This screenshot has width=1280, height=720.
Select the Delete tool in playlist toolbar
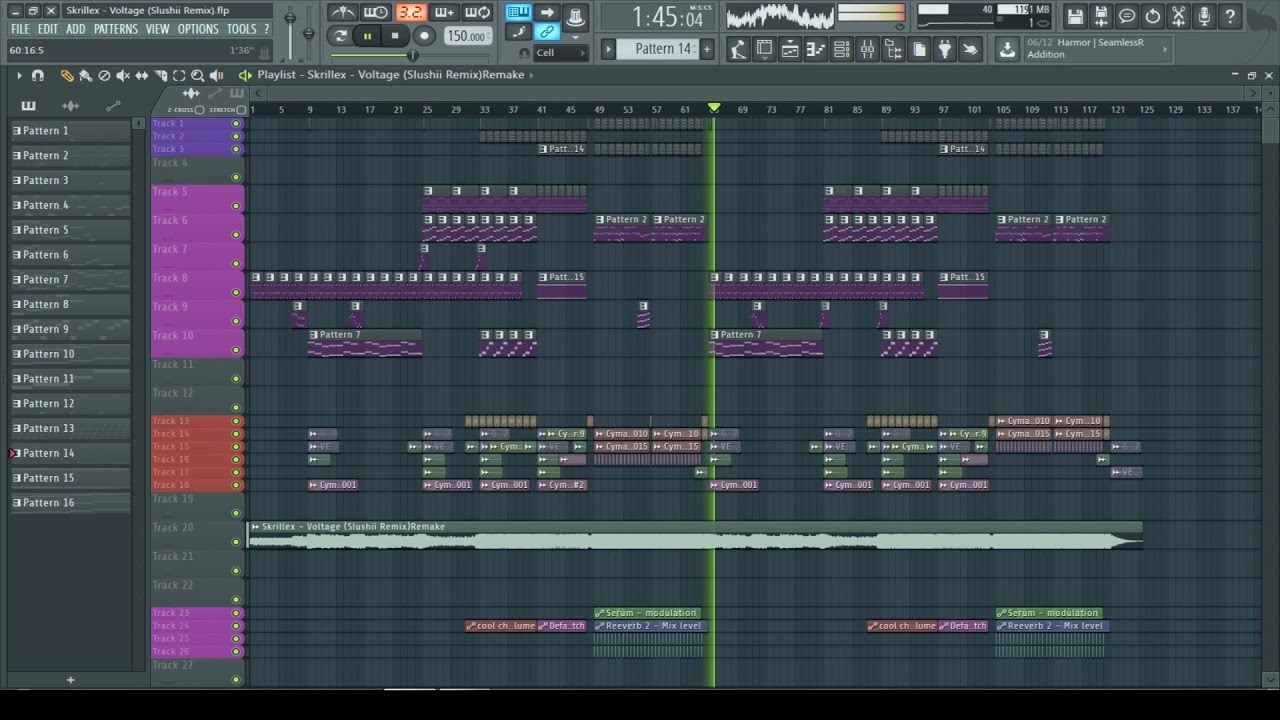104,75
